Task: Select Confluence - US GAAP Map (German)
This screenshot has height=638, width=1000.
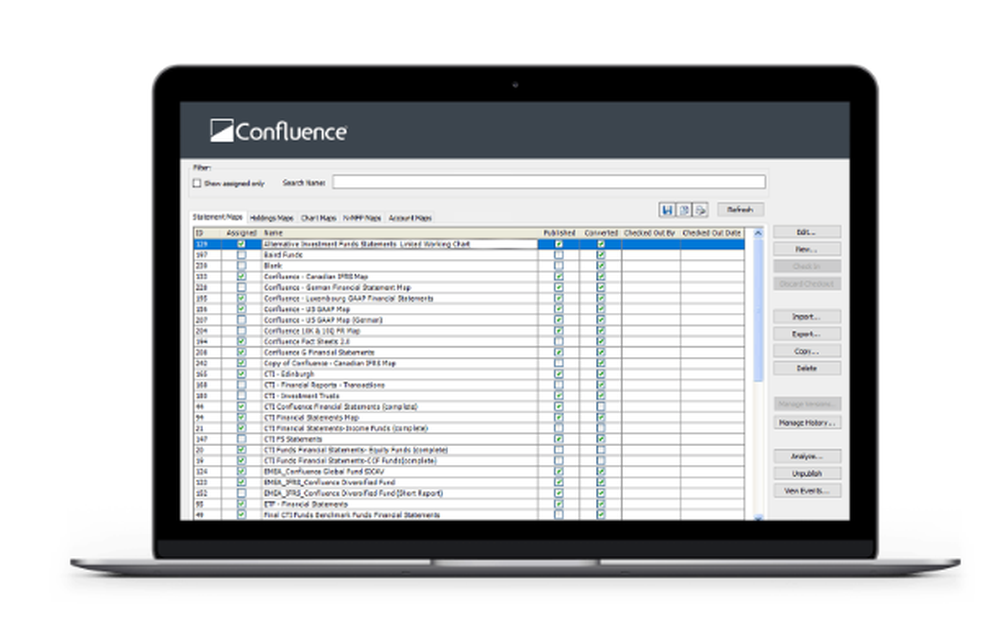Action: [x=323, y=320]
